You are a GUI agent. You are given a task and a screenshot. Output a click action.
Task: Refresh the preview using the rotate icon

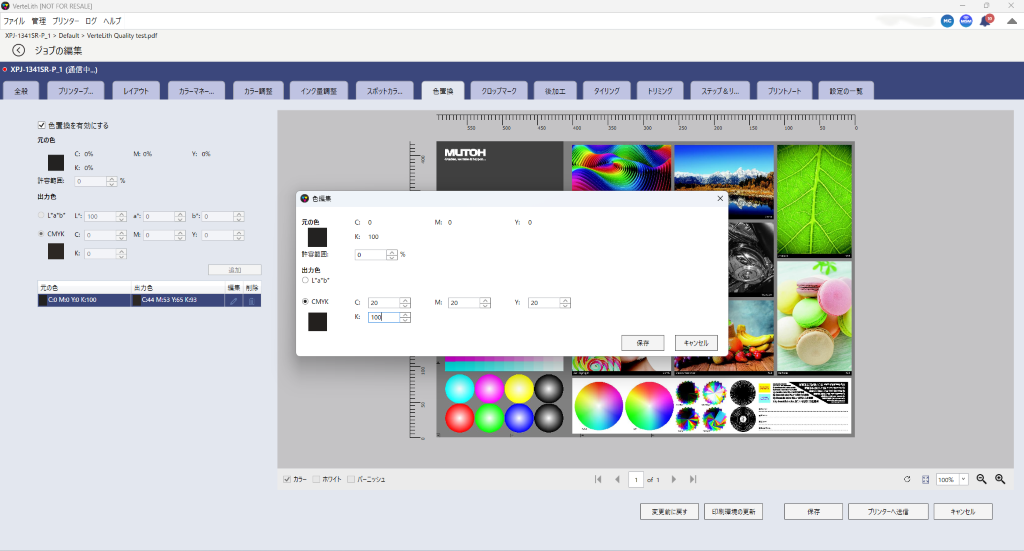pos(907,479)
